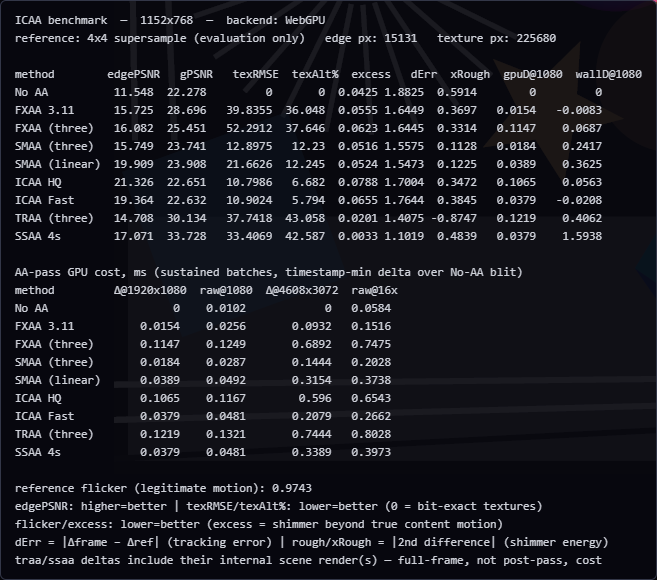Viewport: 657px width, 580px height.
Task: Click the 'flicker/excess: lower=better' legend line
Action: coord(259,525)
